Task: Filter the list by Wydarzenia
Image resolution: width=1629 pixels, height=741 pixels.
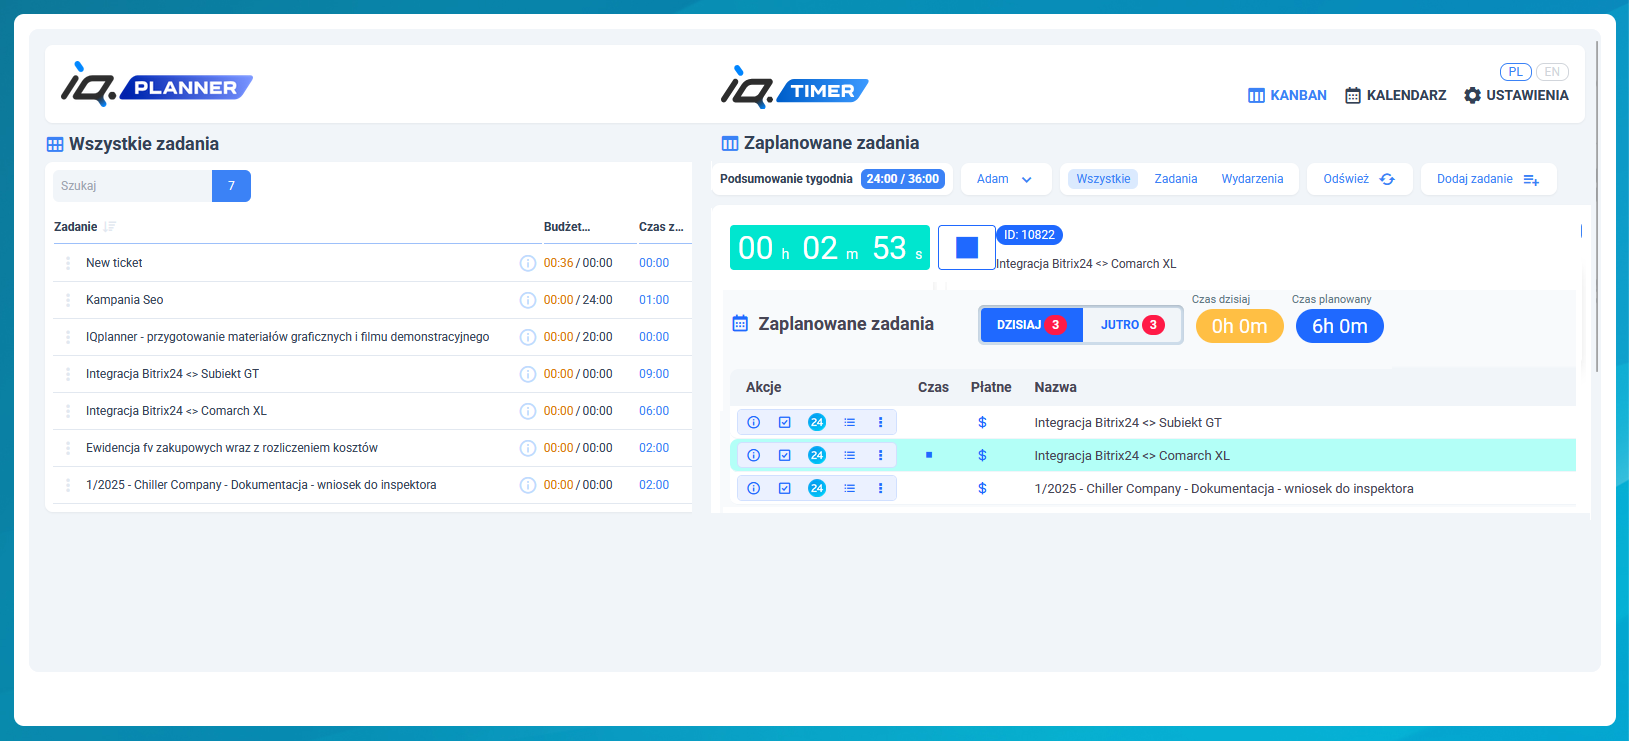Action: [x=1252, y=179]
